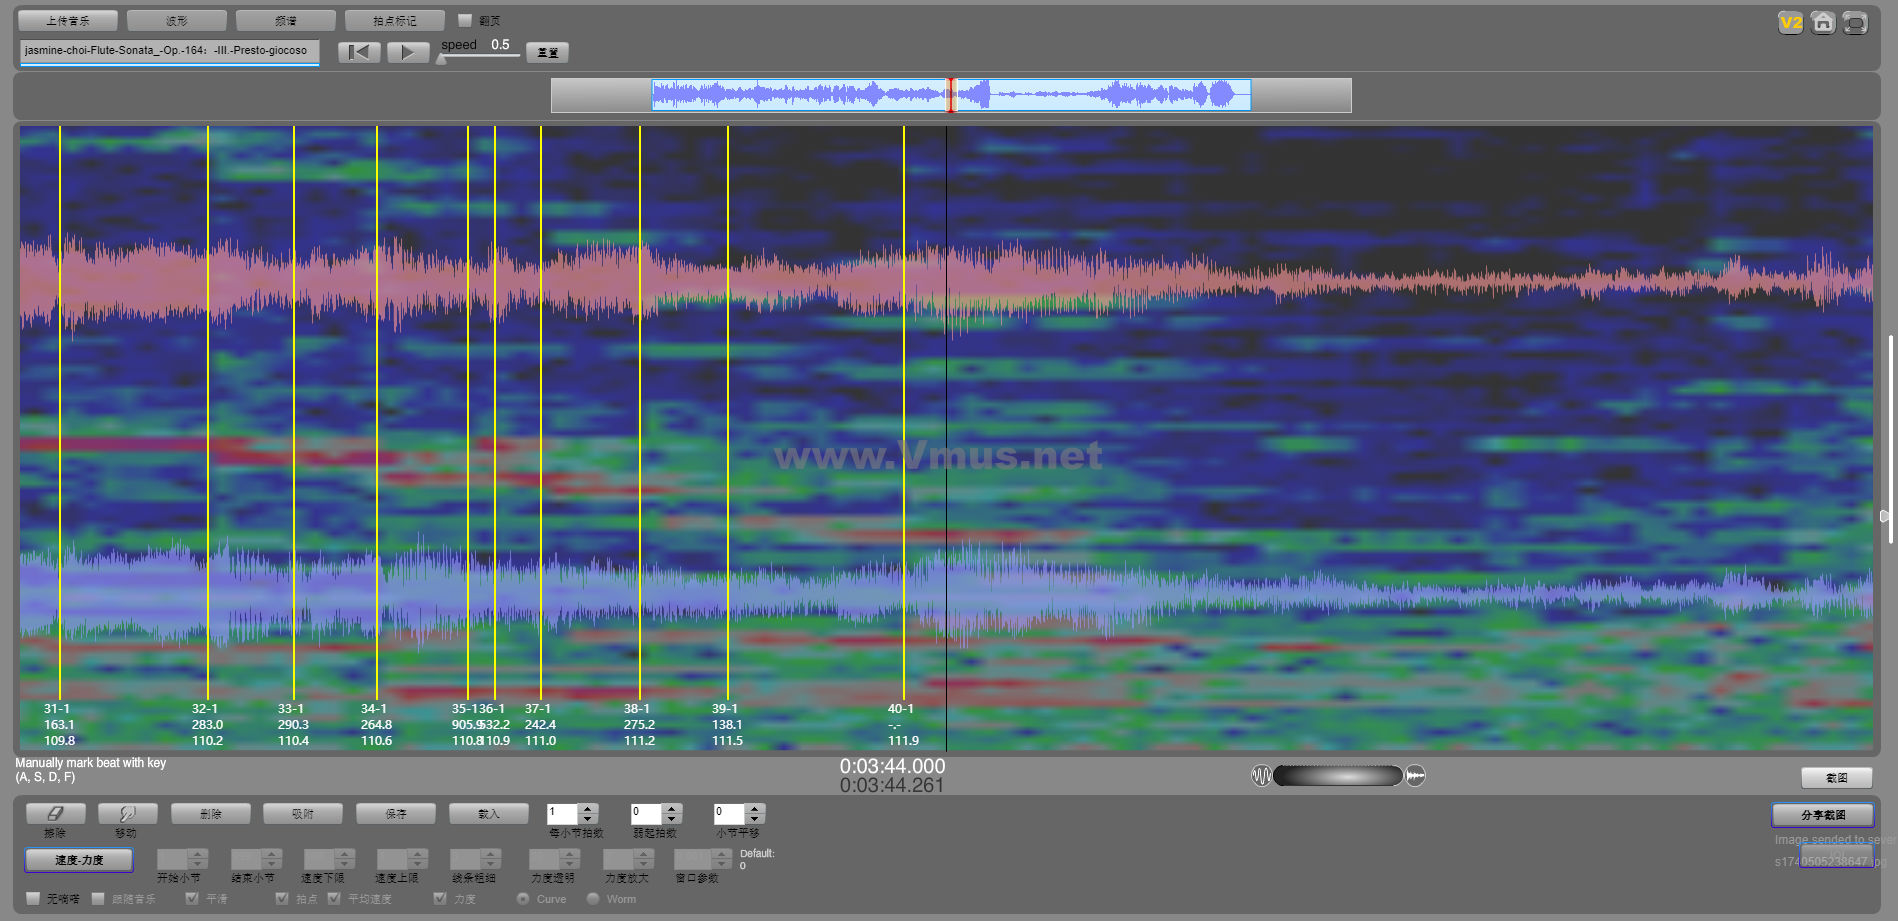Rewind to the start of track

click(359, 52)
